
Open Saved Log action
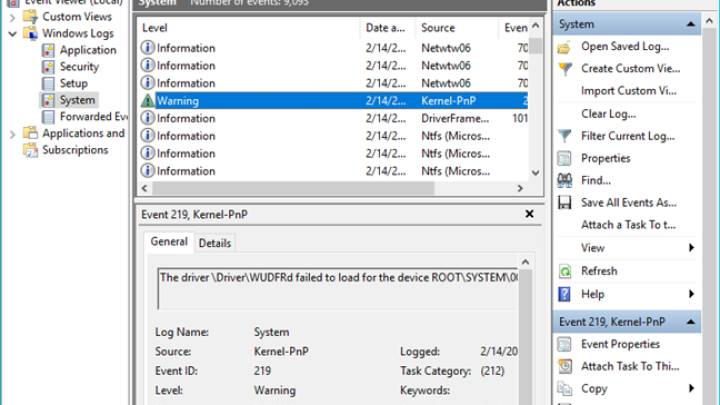[x=624, y=47]
